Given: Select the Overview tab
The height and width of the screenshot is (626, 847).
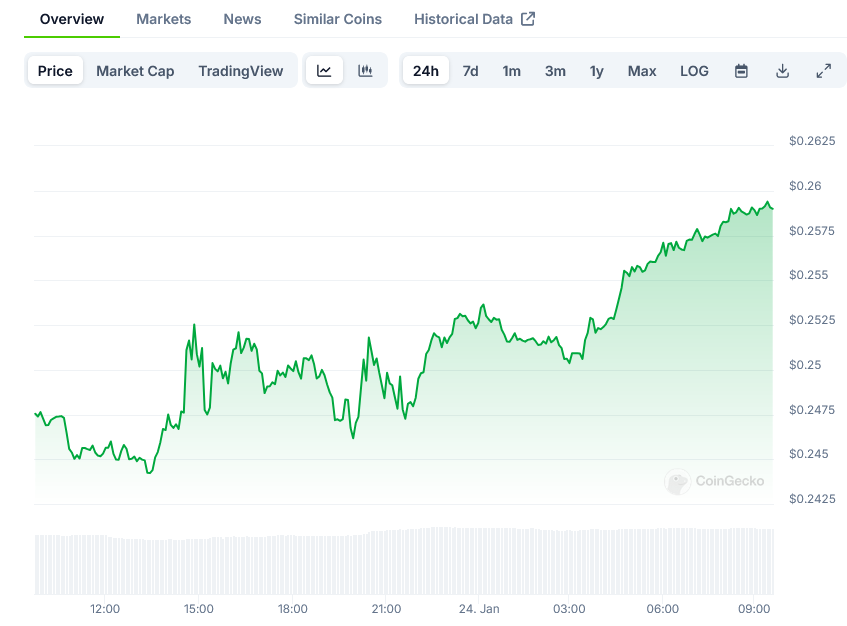Looking at the screenshot, I should [72, 19].
